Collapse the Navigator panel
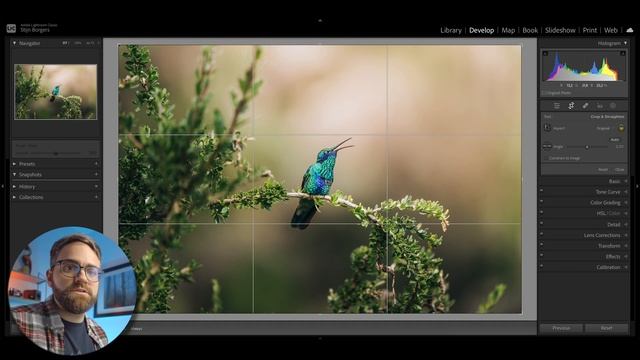This screenshot has height=360, width=640. pyautogui.click(x=14, y=43)
